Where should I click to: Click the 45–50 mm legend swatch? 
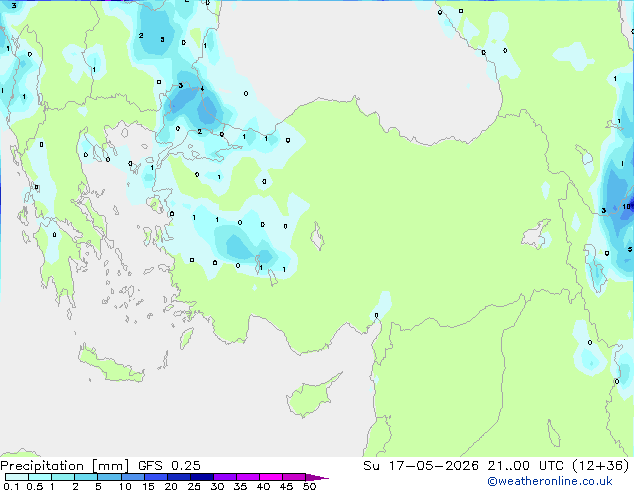click(294, 477)
